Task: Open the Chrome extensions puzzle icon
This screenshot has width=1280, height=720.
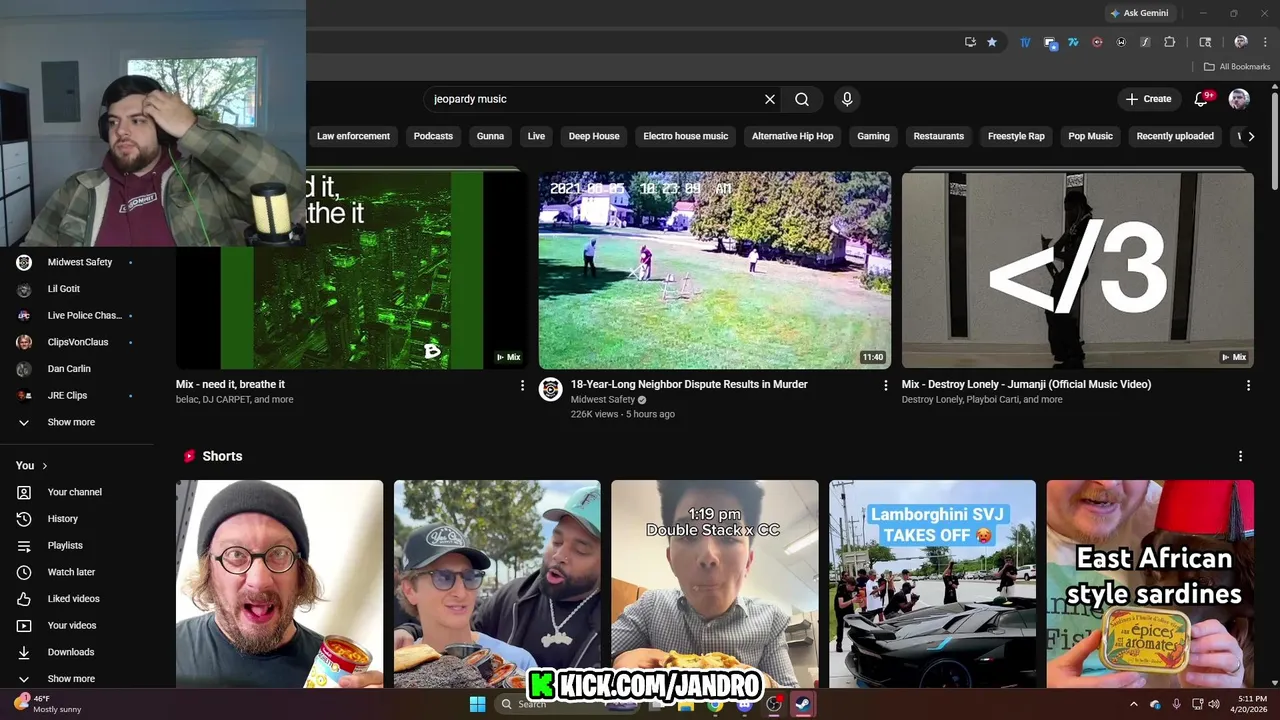Action: (1170, 42)
